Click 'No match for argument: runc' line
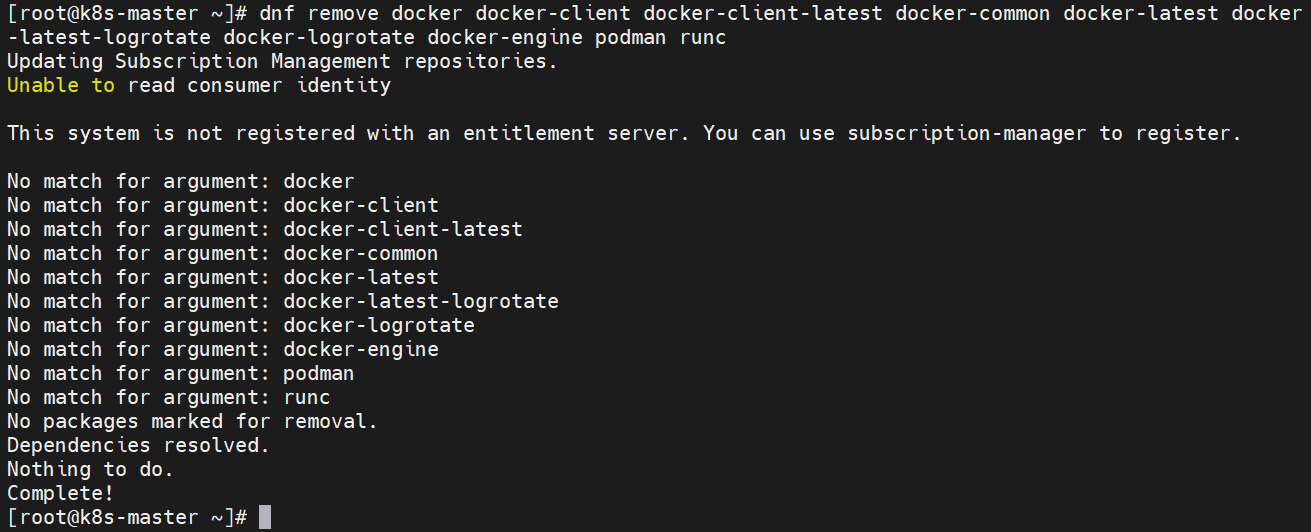 168,397
